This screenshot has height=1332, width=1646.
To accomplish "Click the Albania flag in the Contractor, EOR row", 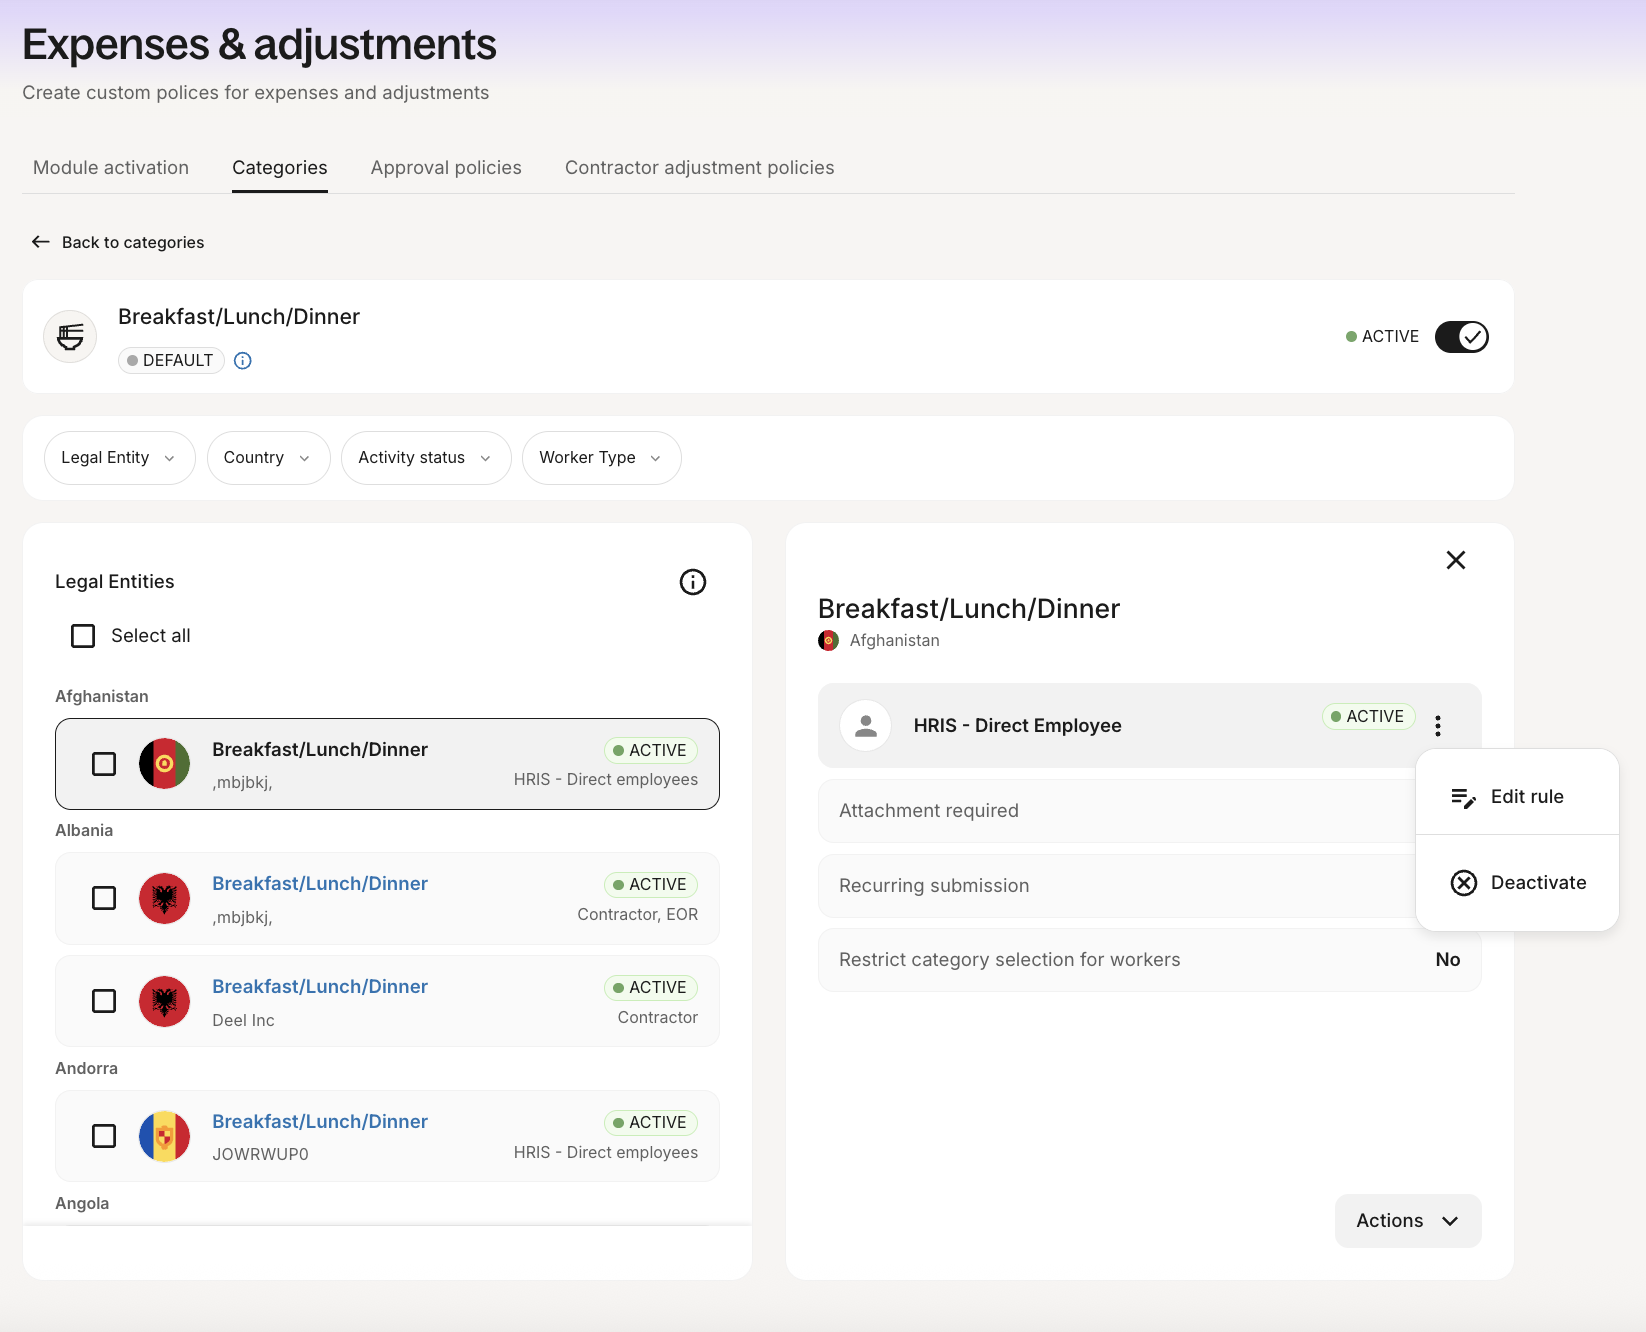I will 165,898.
